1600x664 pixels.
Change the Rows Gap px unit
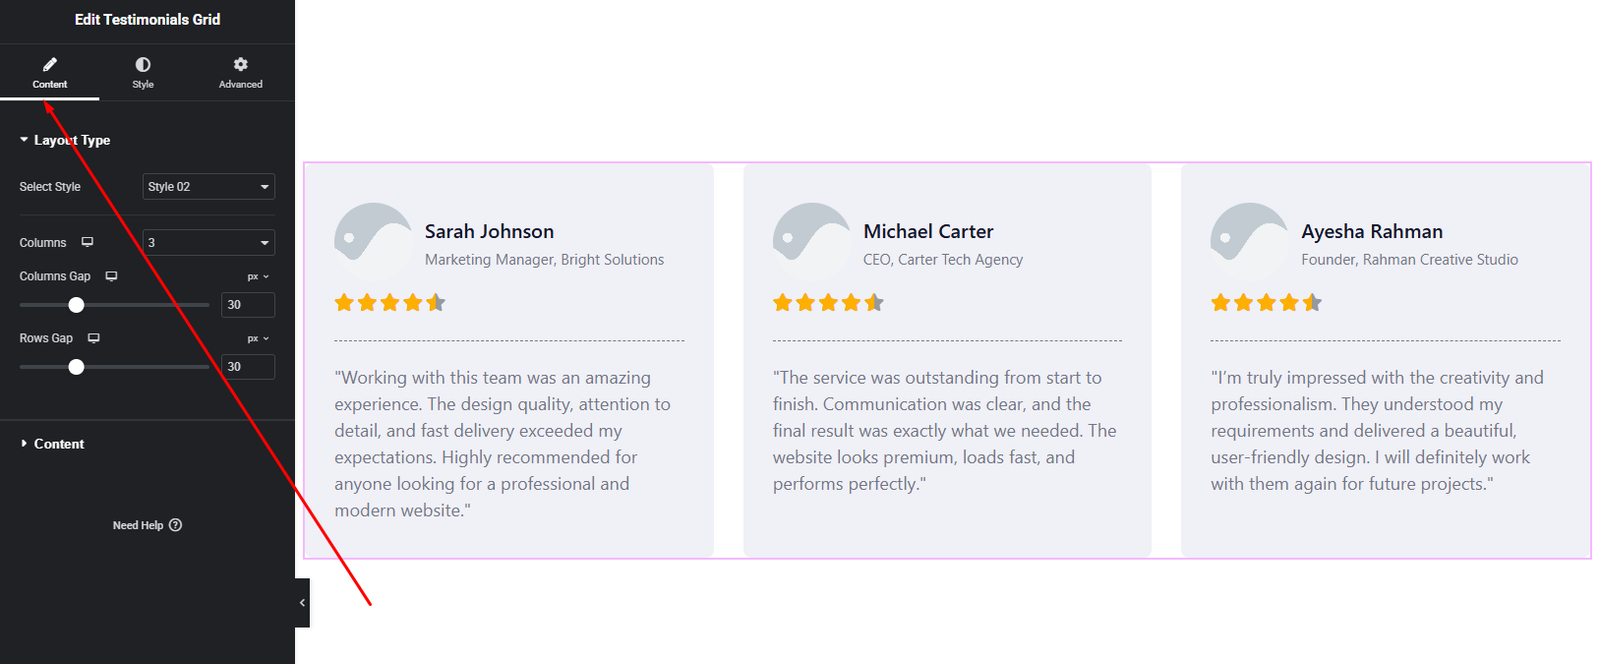coord(258,339)
